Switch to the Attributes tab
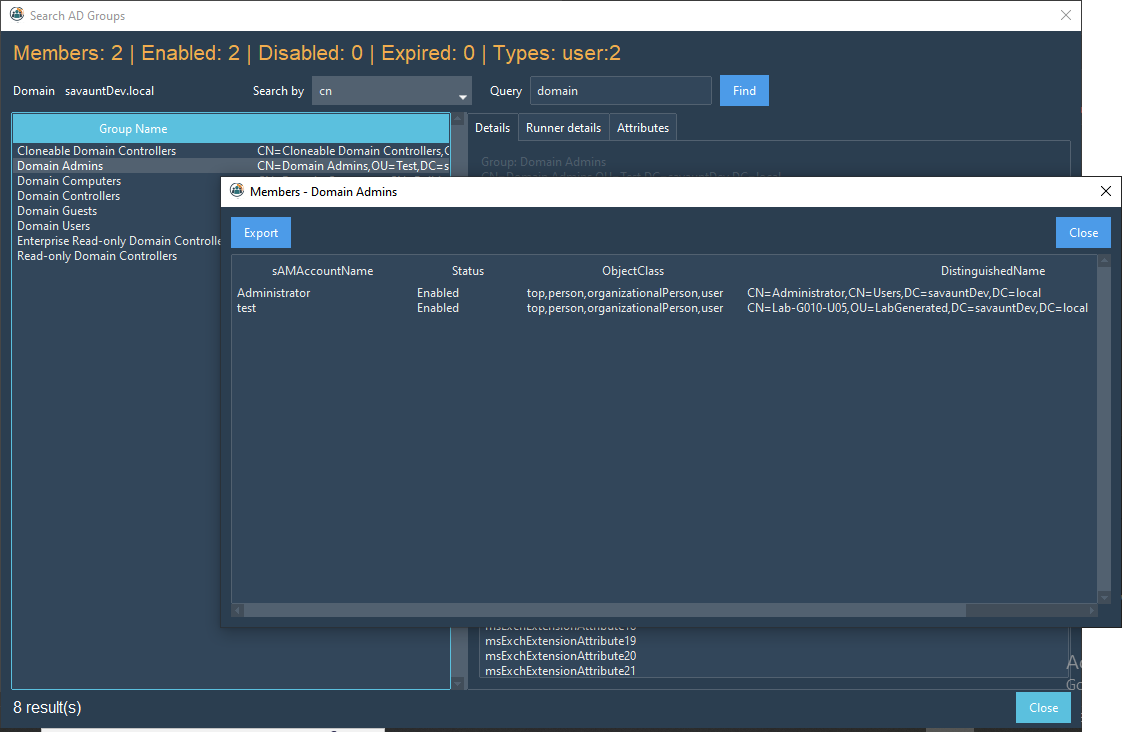 [x=643, y=127]
